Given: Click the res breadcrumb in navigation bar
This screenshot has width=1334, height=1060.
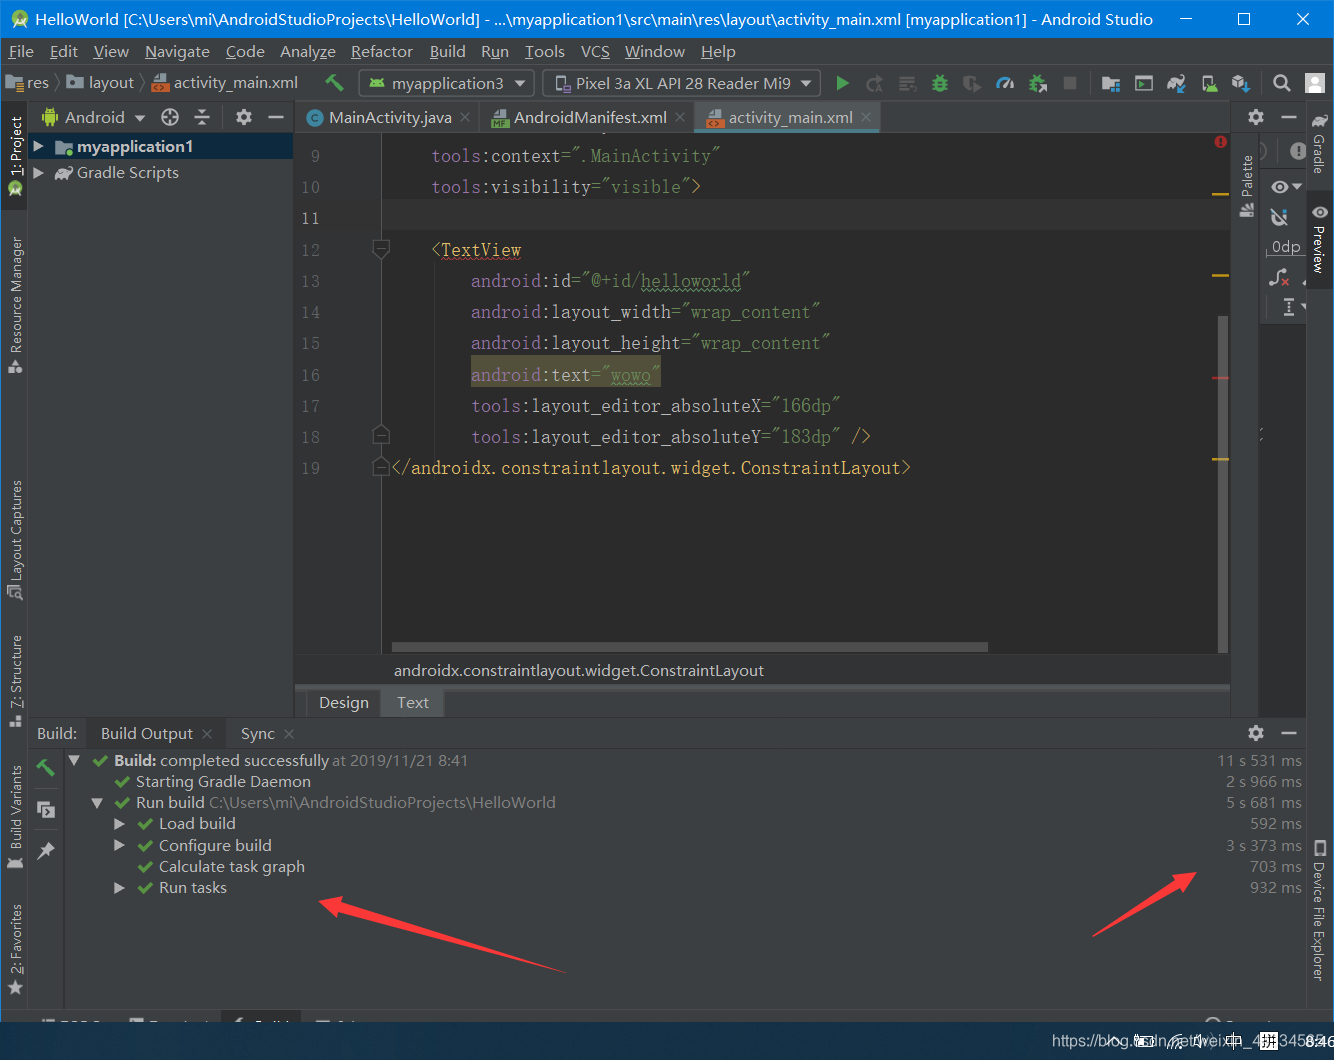Looking at the screenshot, I should click(x=28, y=83).
